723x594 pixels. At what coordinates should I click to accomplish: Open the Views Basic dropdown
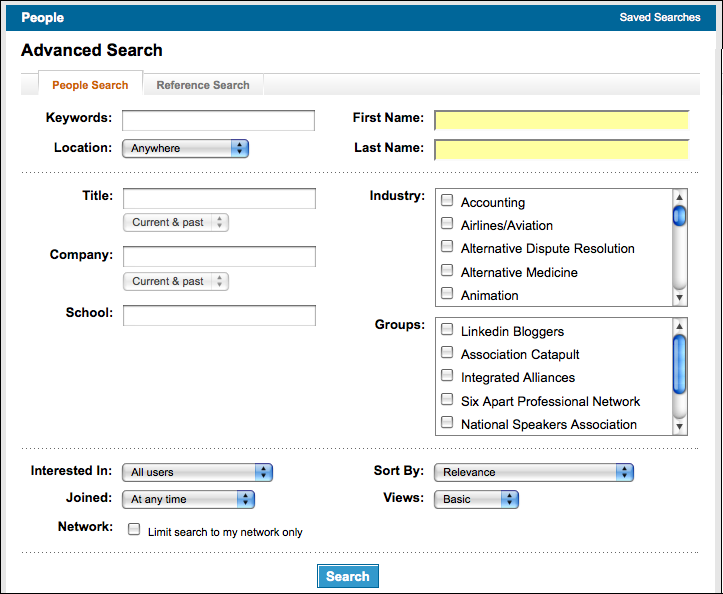point(476,499)
